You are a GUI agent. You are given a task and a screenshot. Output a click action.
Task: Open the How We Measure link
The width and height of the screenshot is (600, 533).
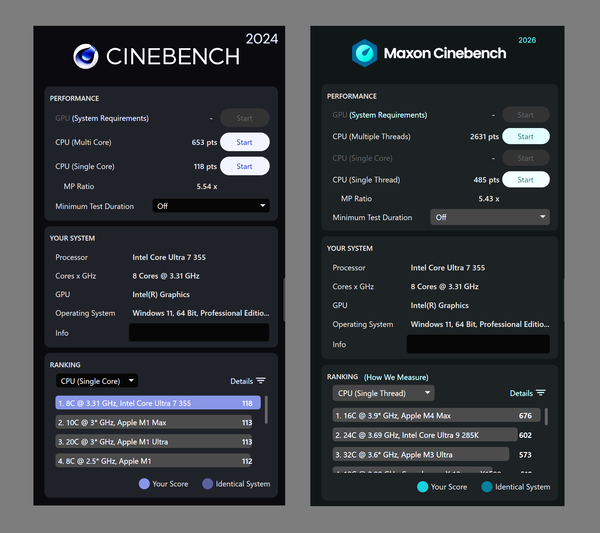396,377
